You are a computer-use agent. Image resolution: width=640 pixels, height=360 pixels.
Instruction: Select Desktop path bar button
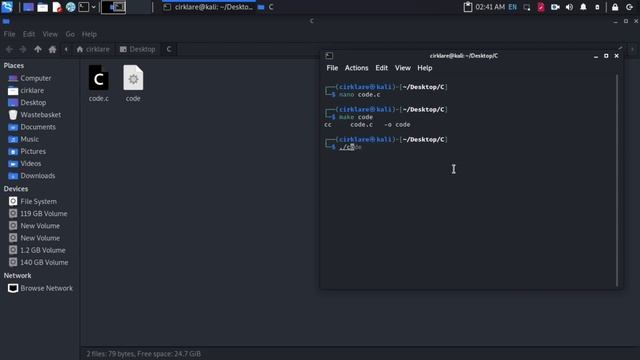click(138, 49)
